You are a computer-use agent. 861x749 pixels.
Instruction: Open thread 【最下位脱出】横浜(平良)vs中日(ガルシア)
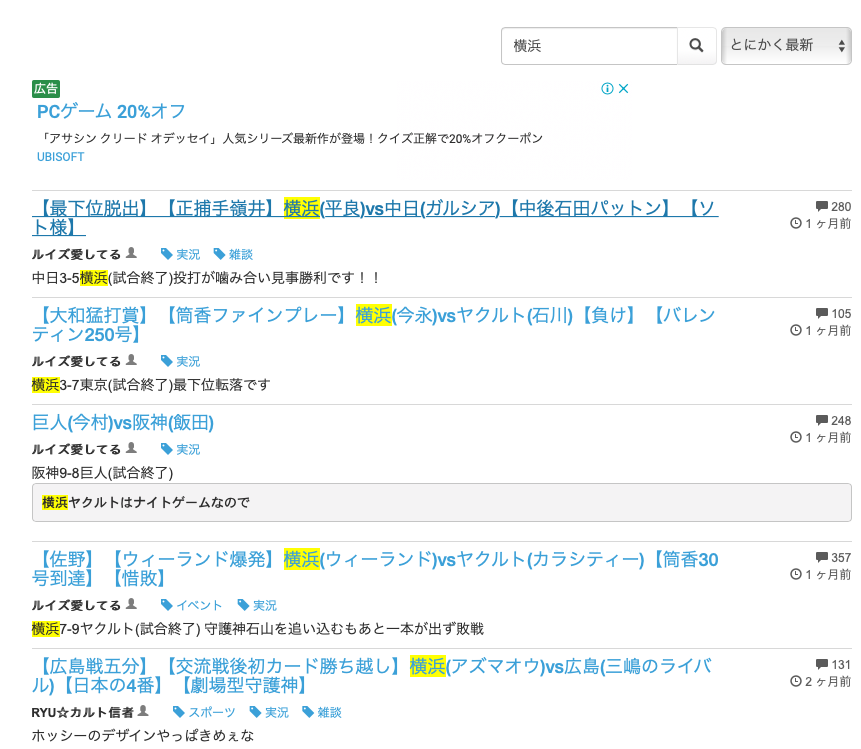pyautogui.click(x=375, y=217)
